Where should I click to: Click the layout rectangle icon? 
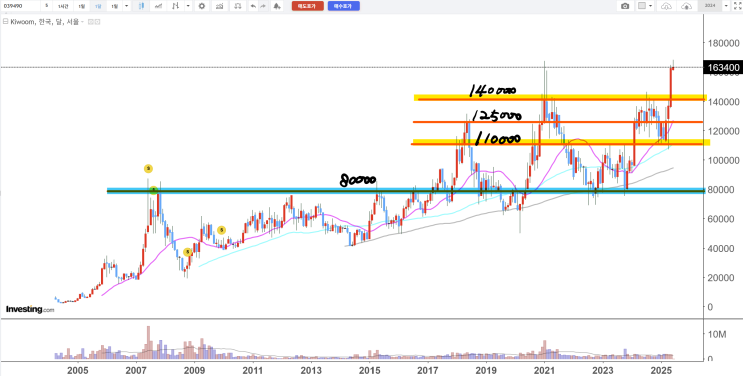[642, 6]
